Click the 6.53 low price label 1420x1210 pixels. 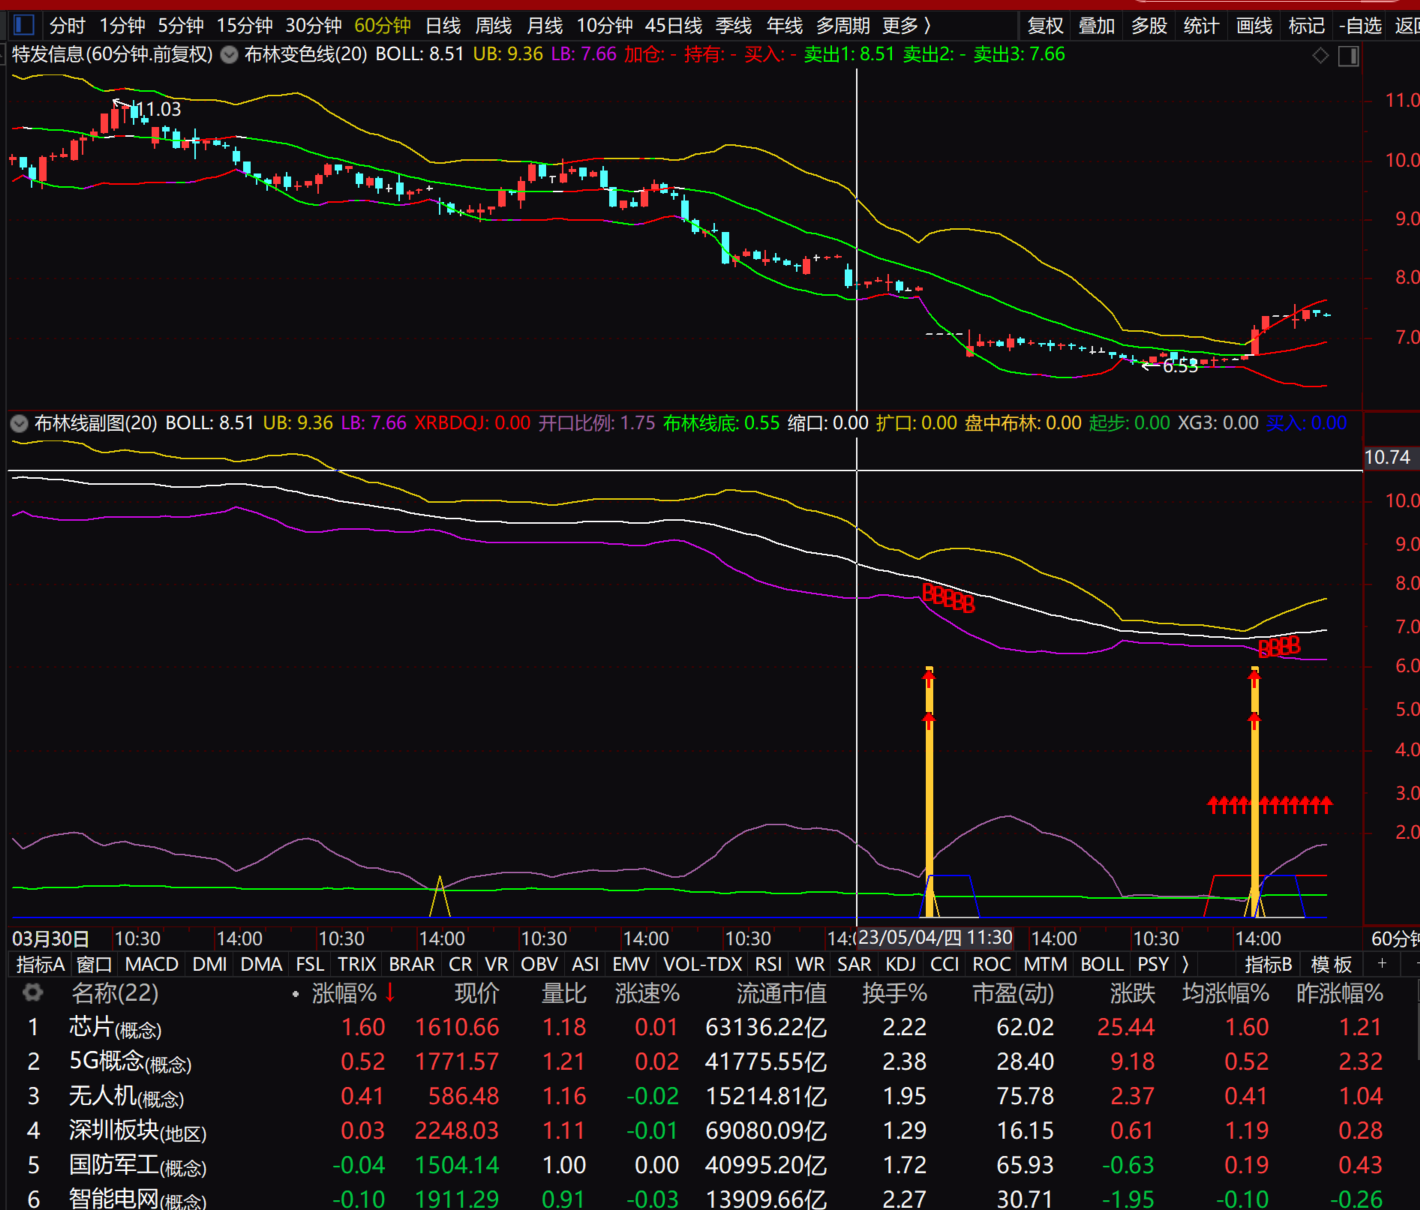pyautogui.click(x=1180, y=366)
